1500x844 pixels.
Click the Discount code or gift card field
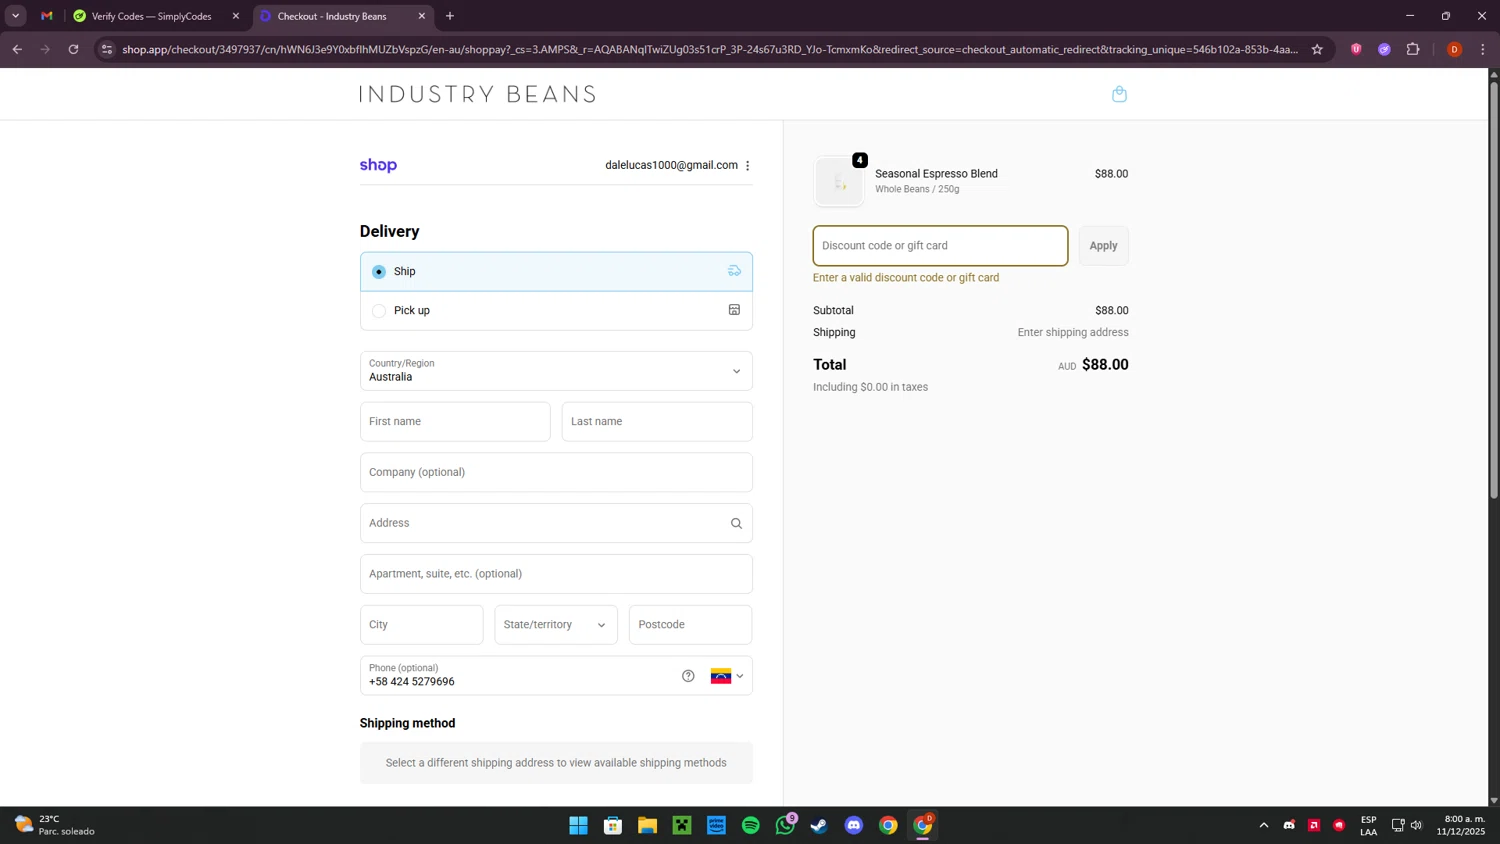click(940, 246)
